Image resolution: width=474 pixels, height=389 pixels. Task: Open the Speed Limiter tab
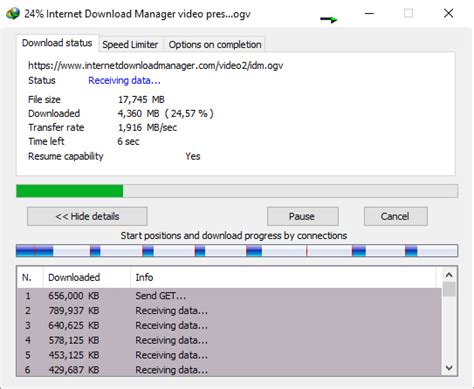(130, 44)
